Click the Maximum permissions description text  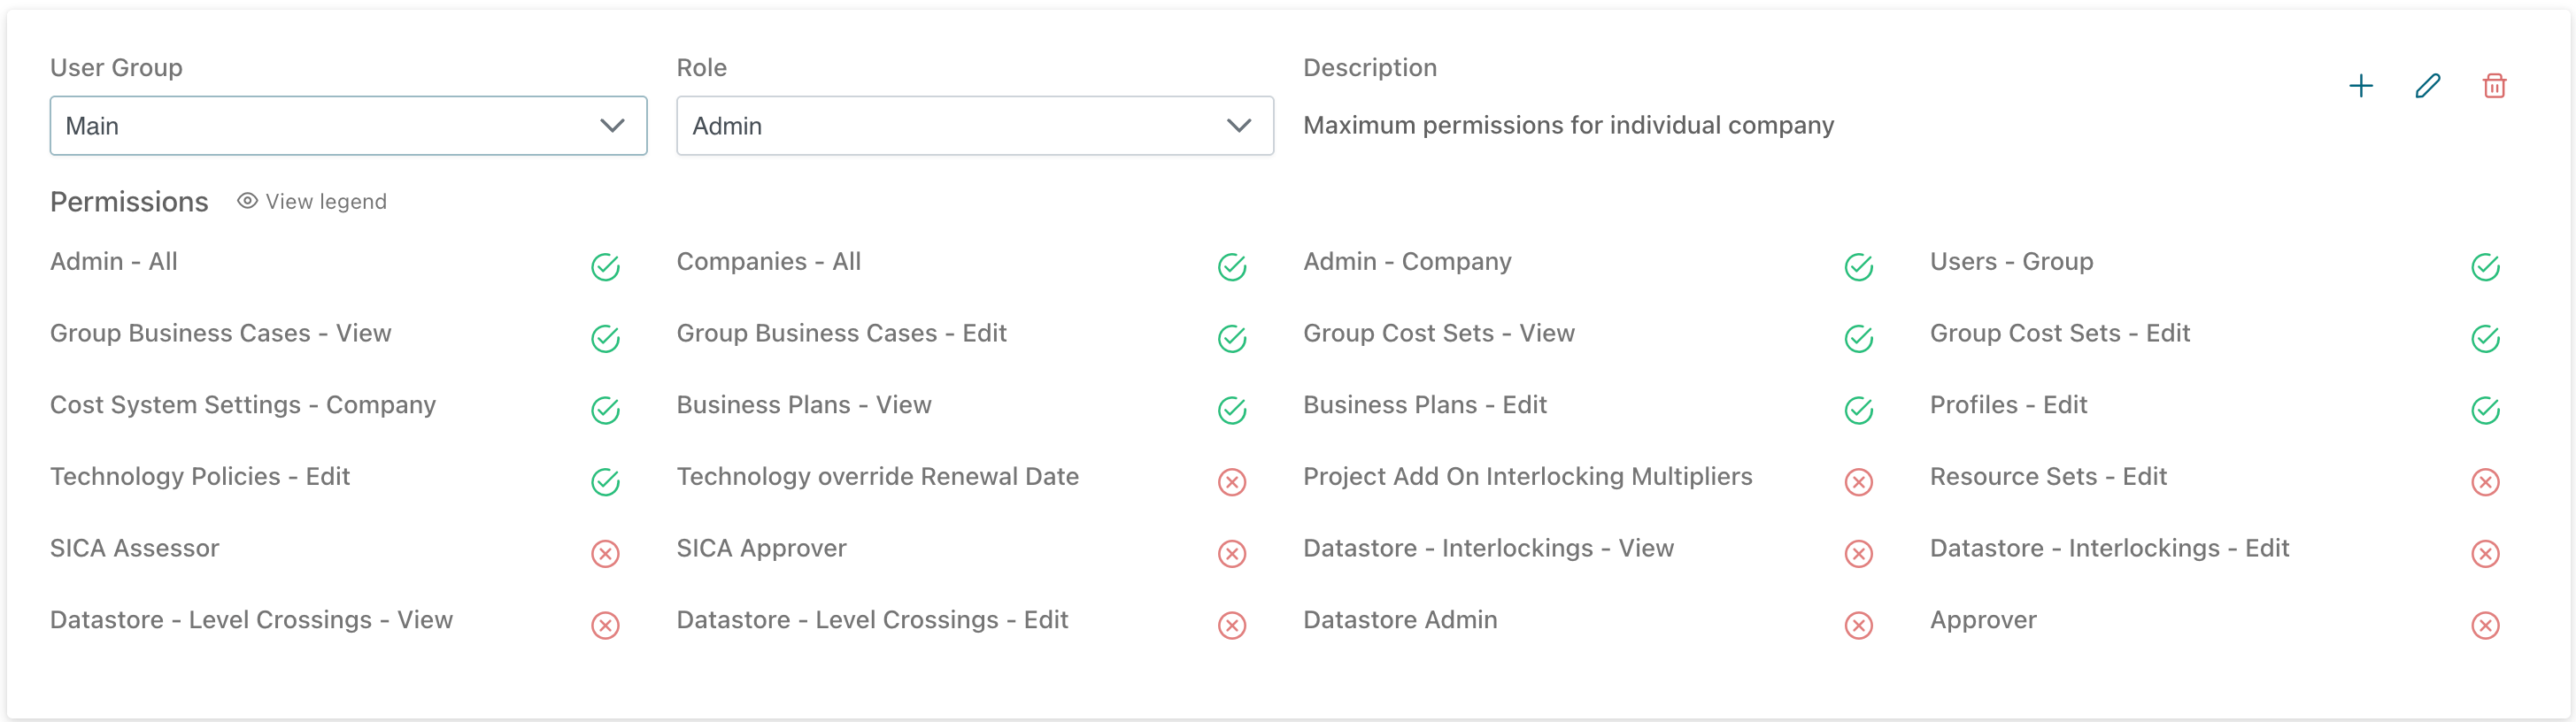coord(1568,125)
